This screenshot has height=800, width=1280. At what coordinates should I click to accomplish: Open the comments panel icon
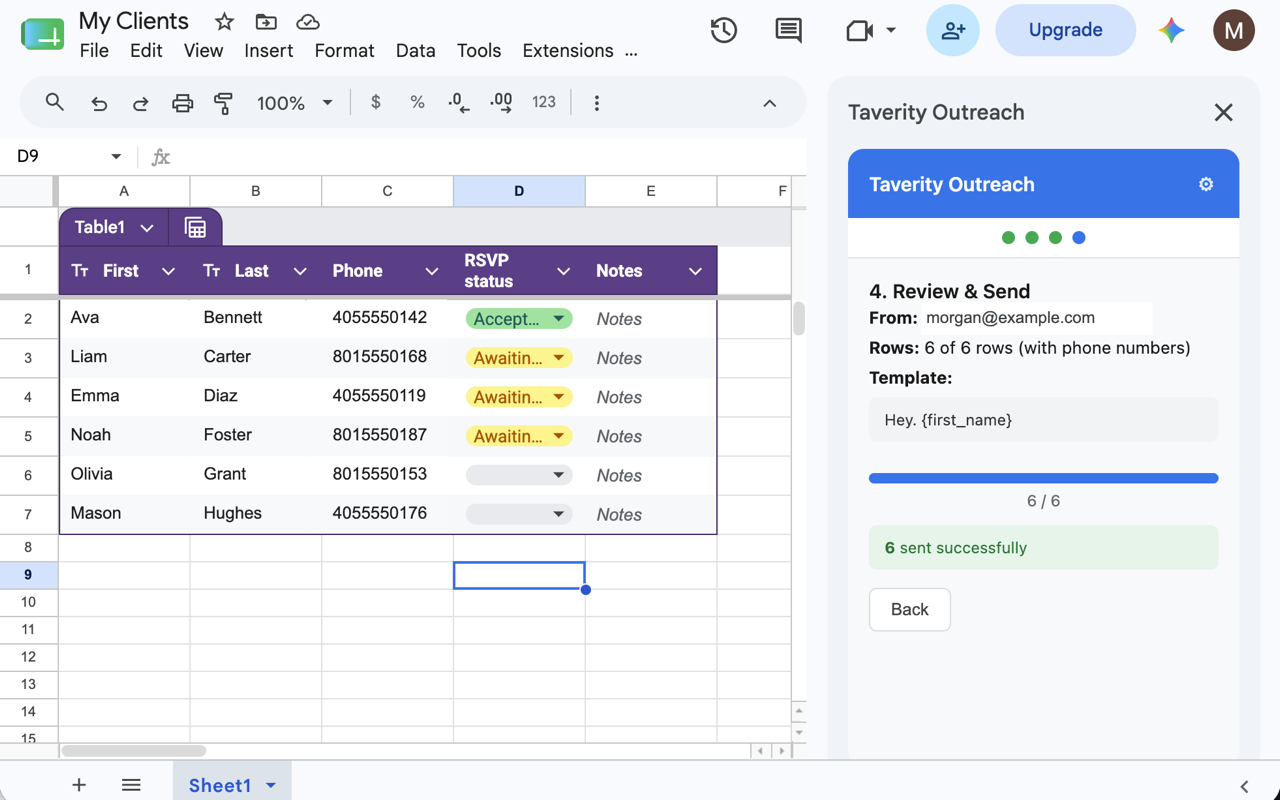pyautogui.click(x=789, y=30)
